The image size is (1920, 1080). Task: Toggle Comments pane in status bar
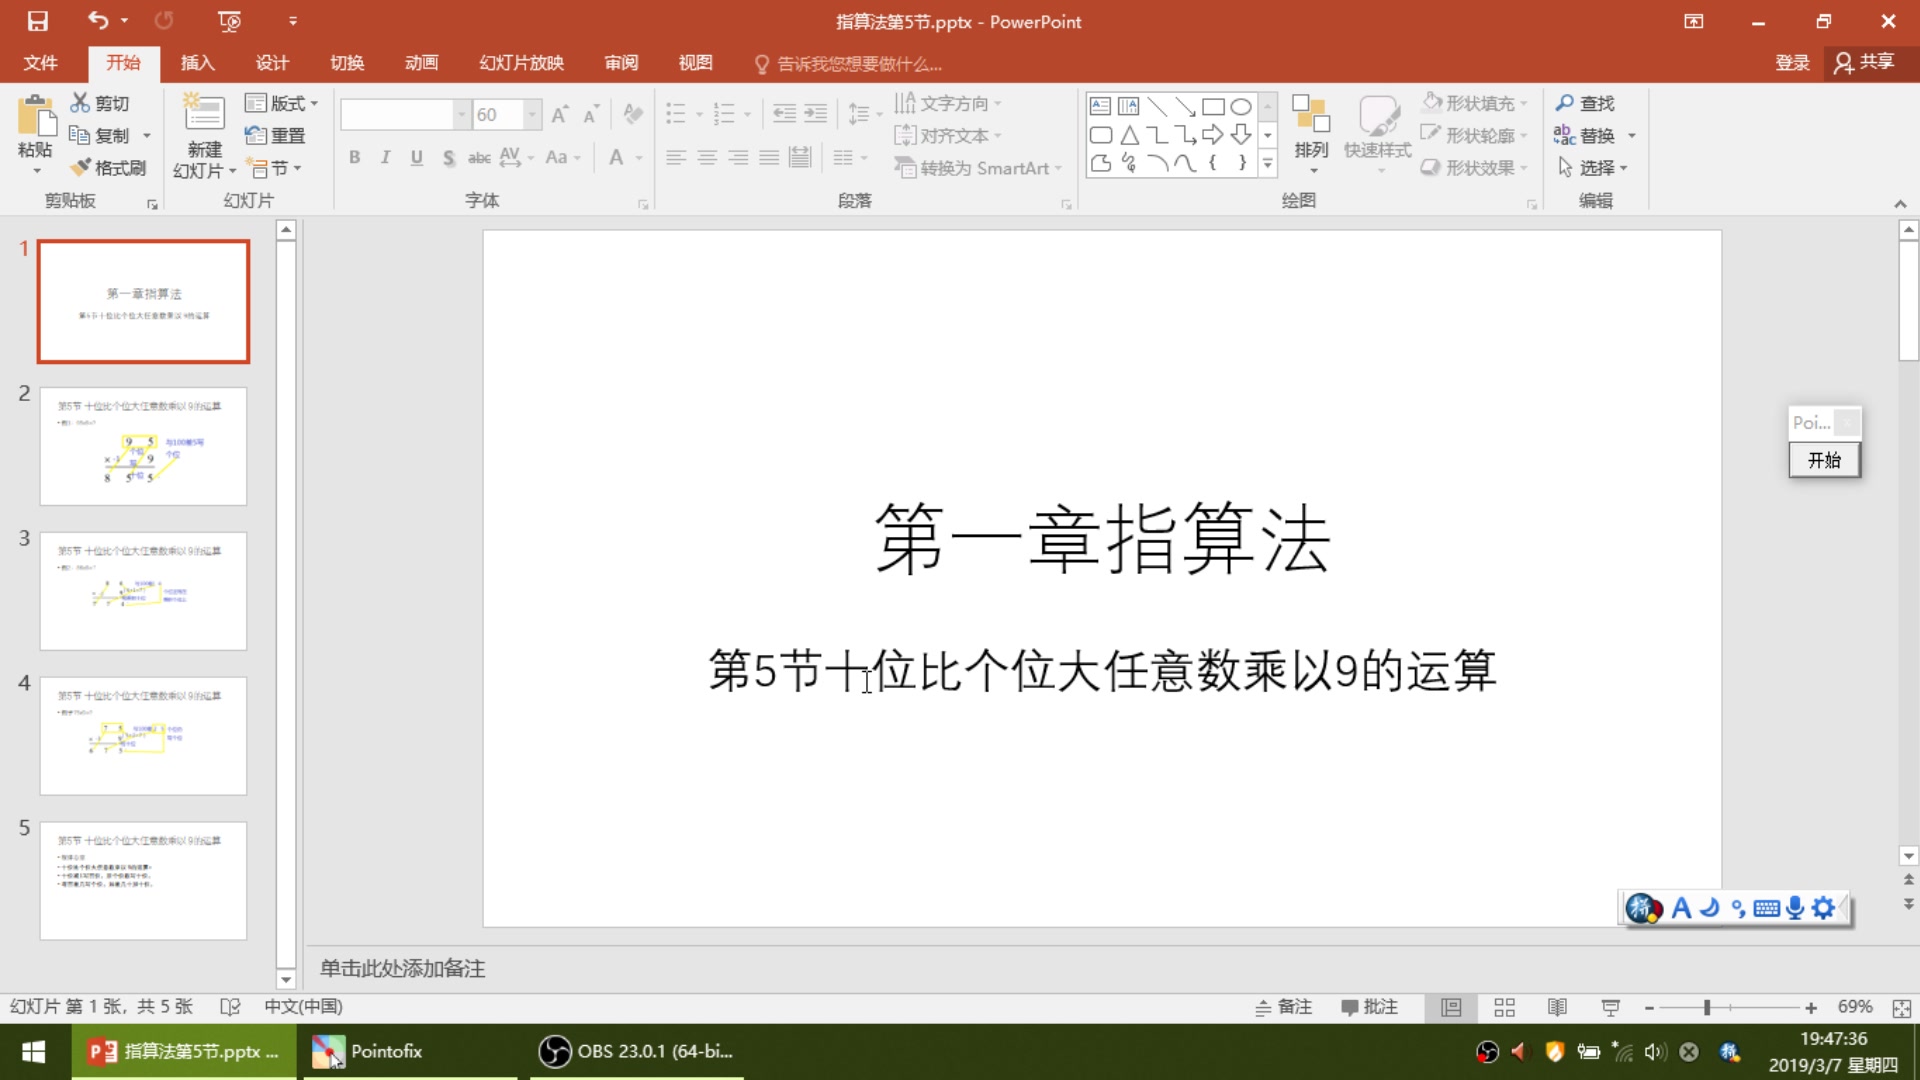pyautogui.click(x=1369, y=1007)
